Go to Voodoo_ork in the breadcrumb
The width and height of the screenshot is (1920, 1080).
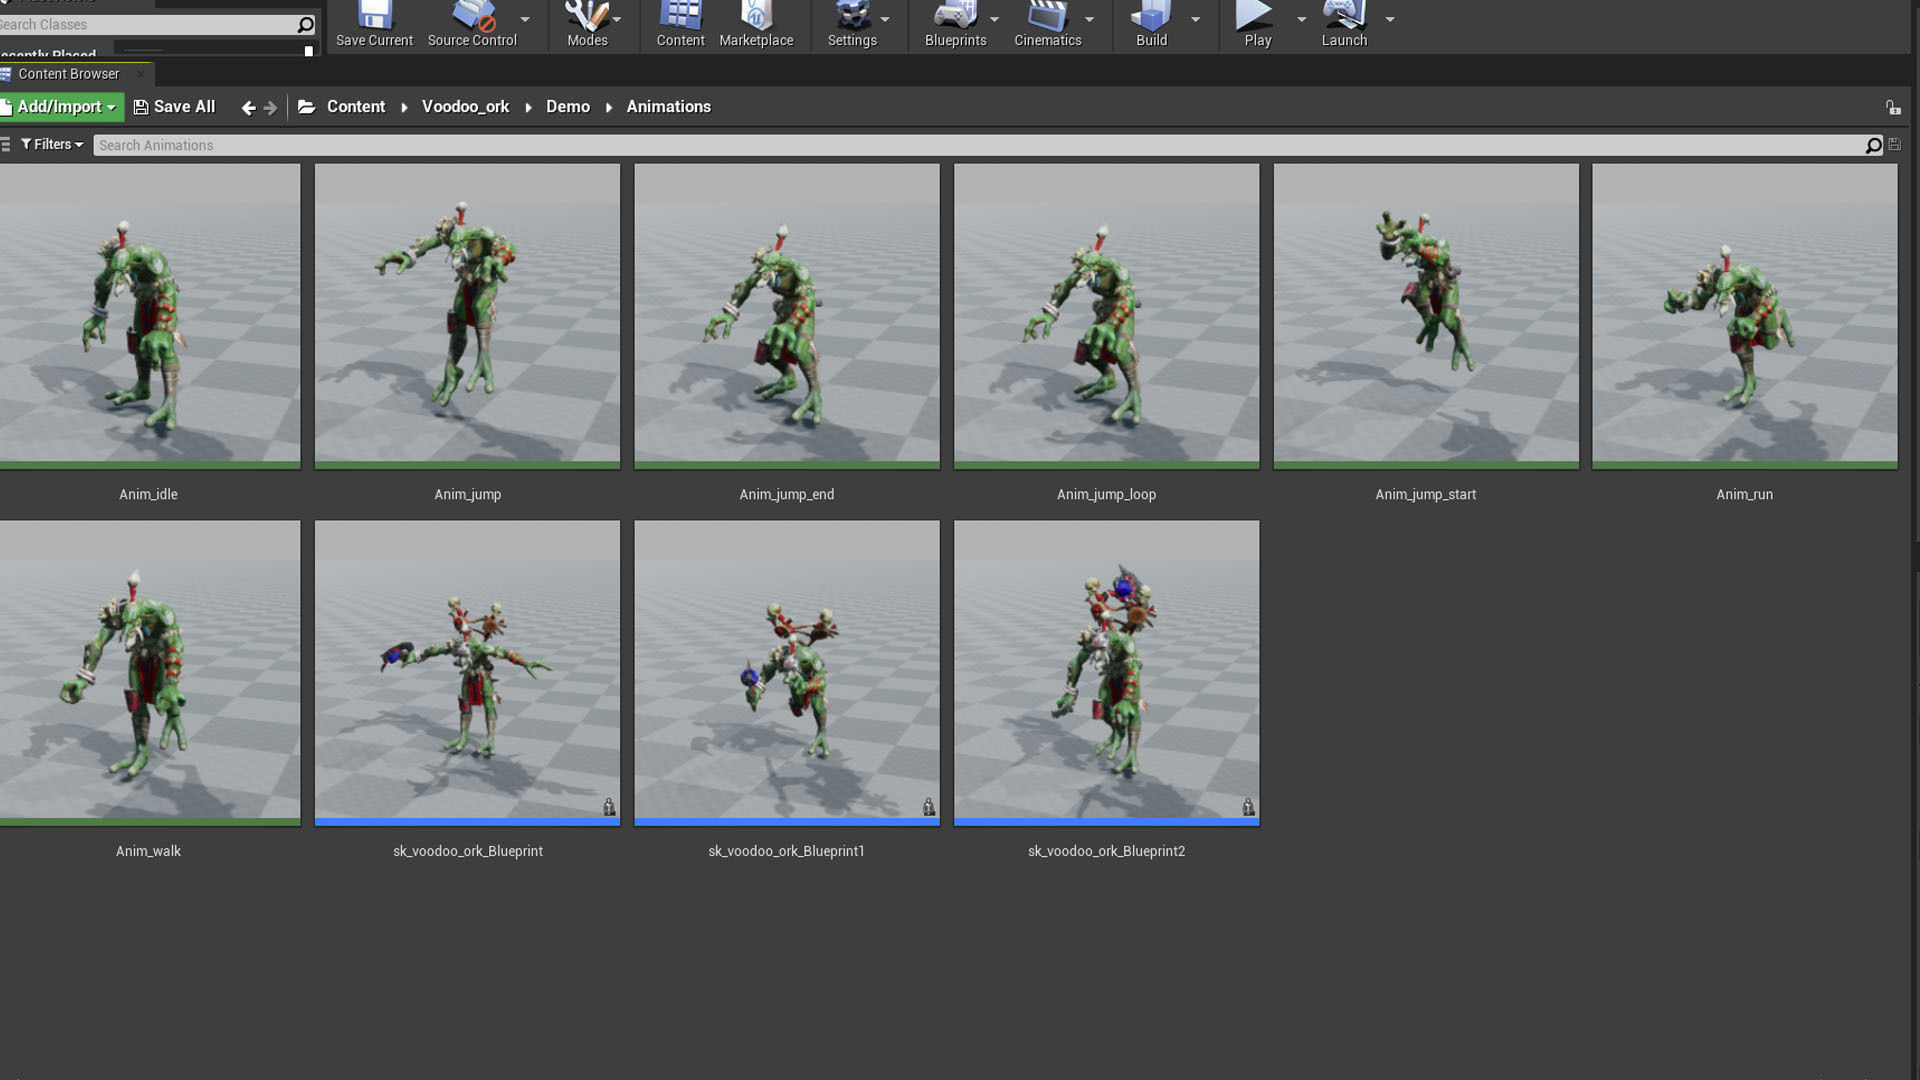pyautogui.click(x=465, y=107)
